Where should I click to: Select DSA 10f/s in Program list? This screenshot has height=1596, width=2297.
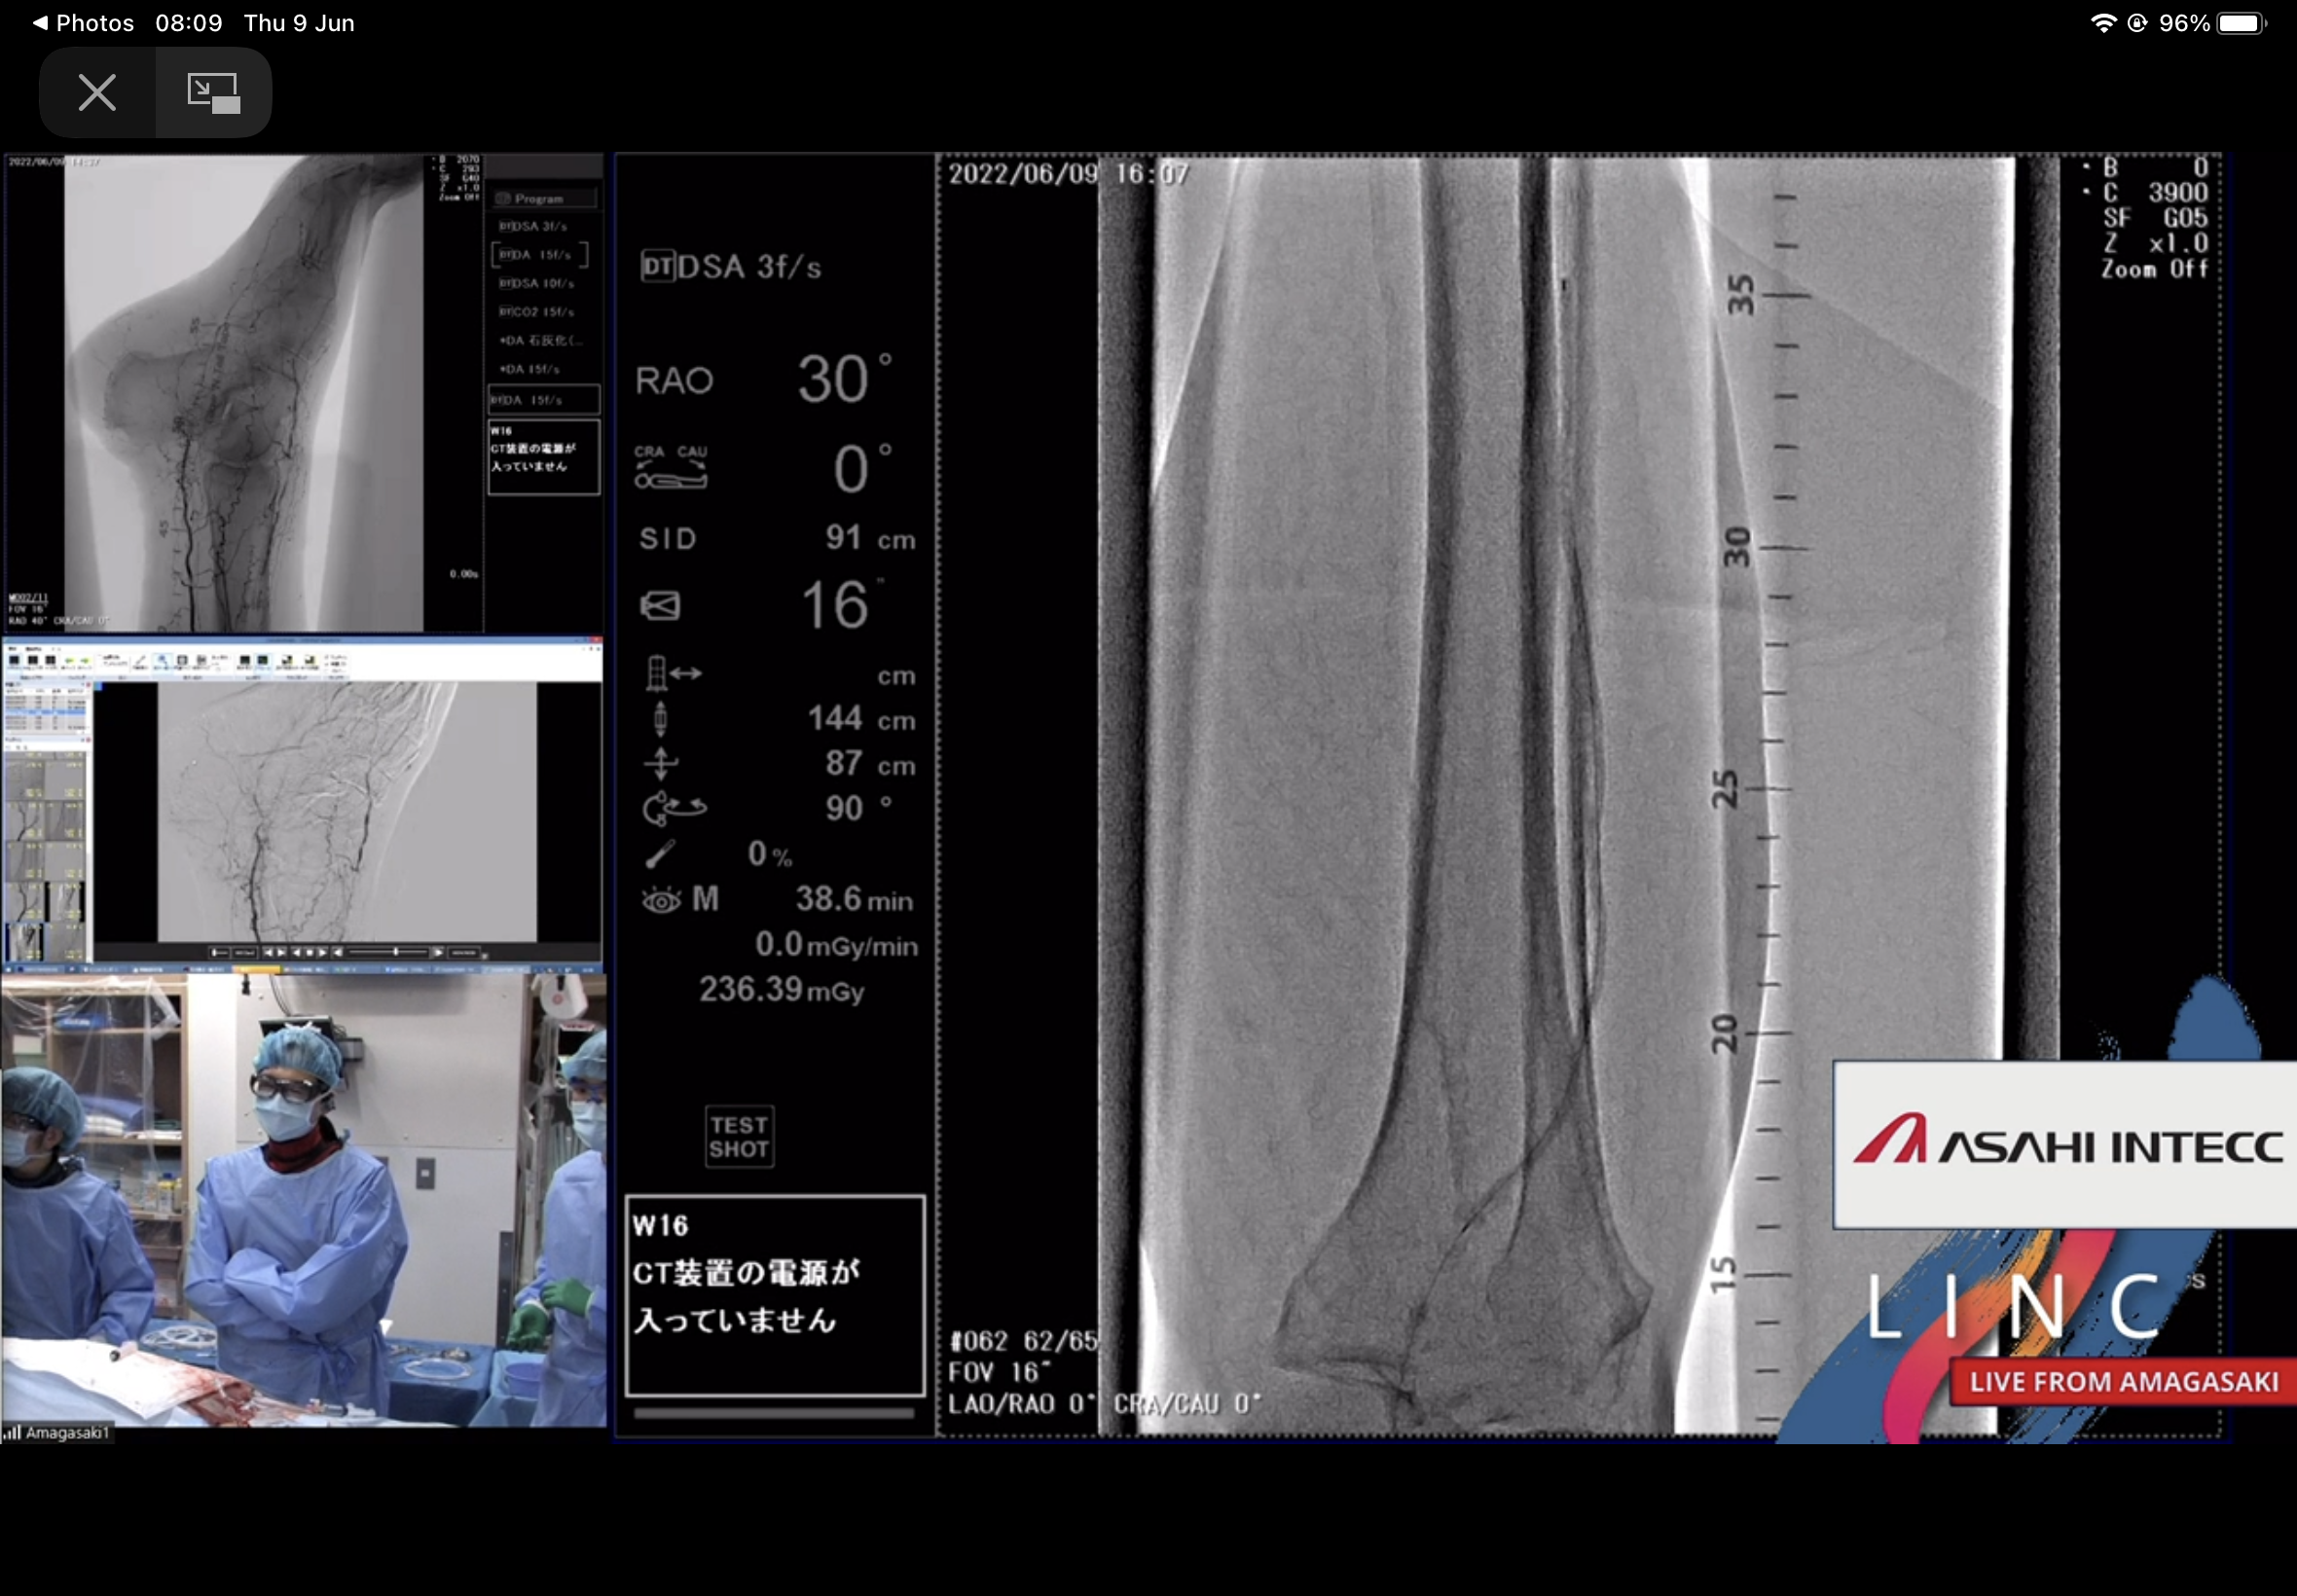tap(537, 283)
